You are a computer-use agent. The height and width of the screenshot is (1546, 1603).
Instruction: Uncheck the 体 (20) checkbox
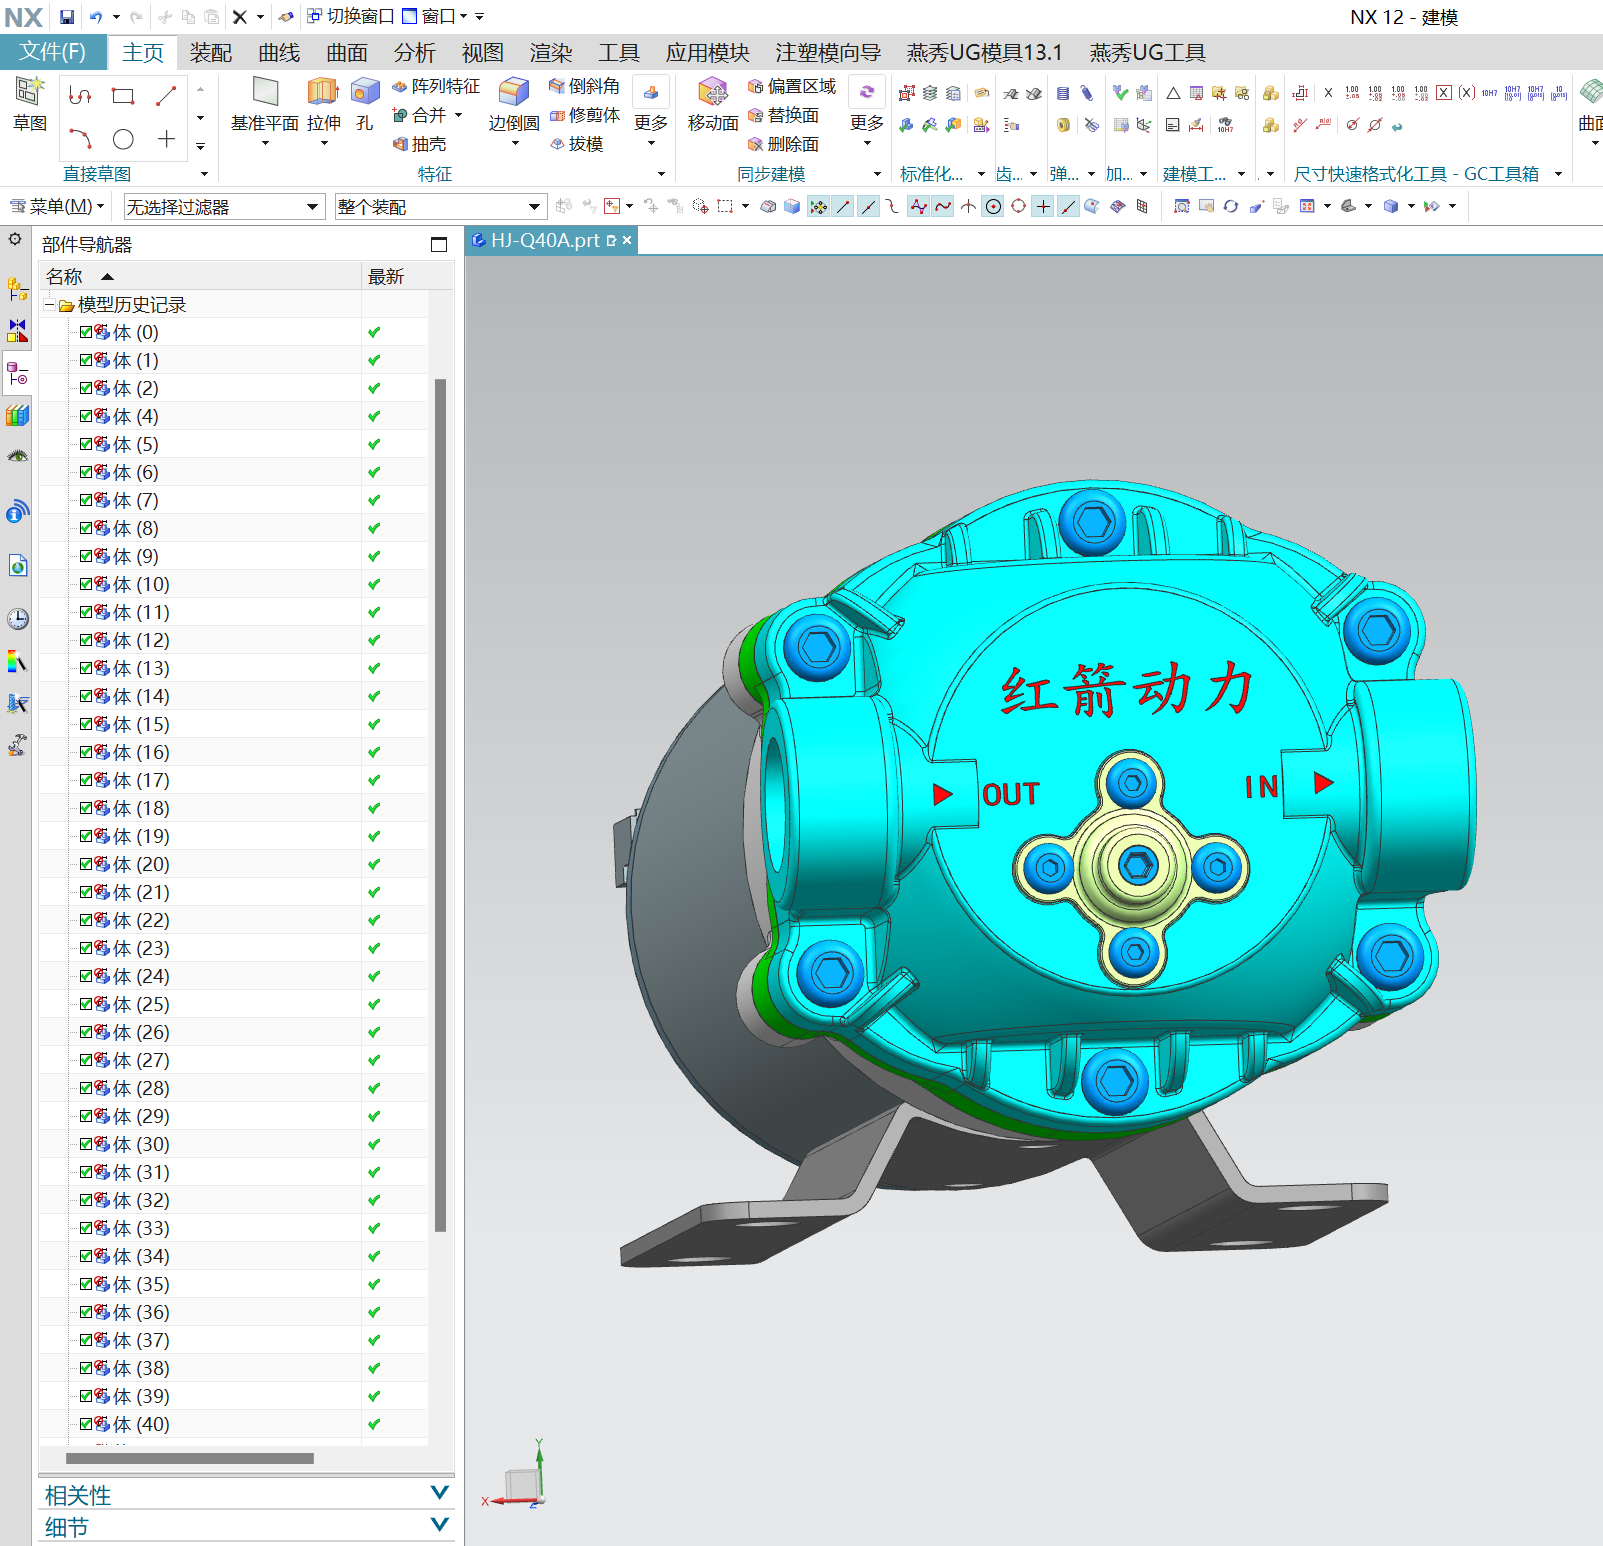86,864
